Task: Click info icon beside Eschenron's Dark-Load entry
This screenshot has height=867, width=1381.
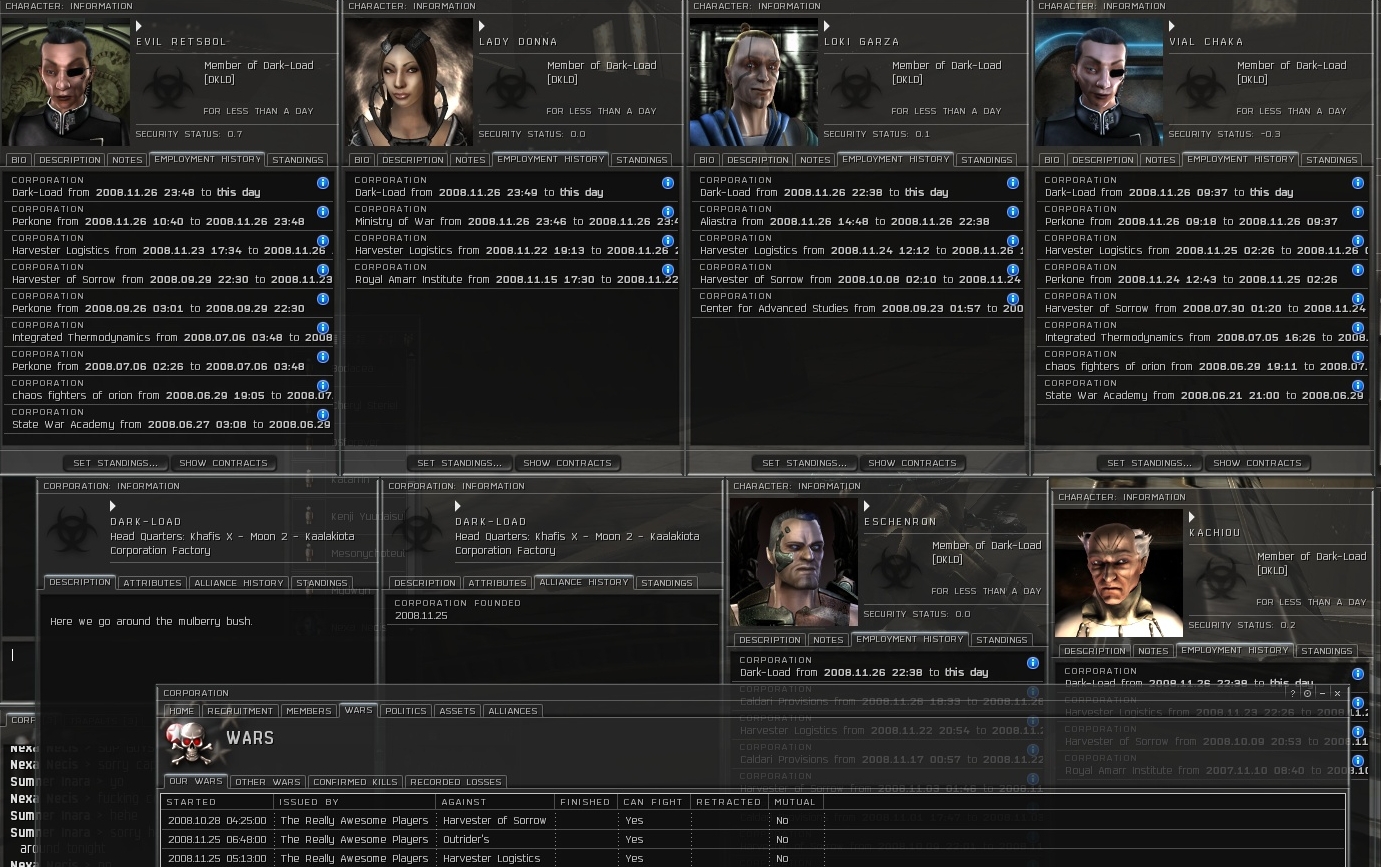Action: tap(1033, 663)
